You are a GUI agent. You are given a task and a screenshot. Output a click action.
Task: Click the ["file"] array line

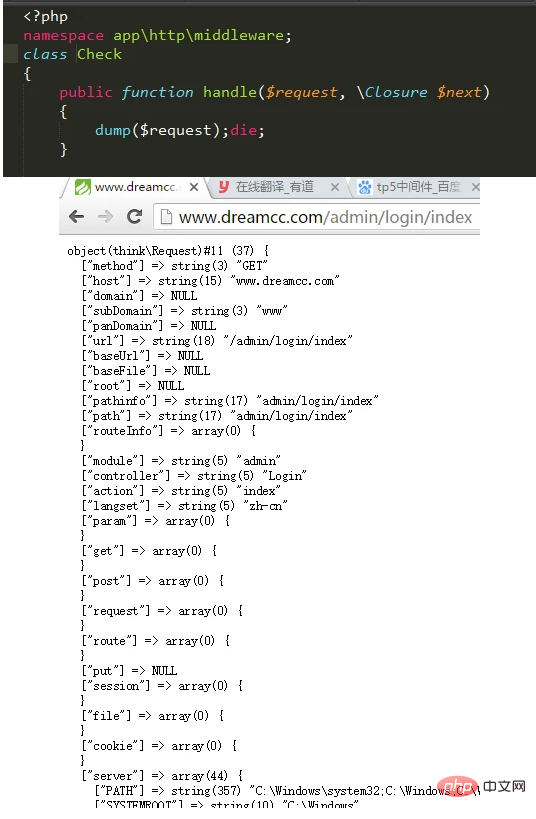[153, 717]
